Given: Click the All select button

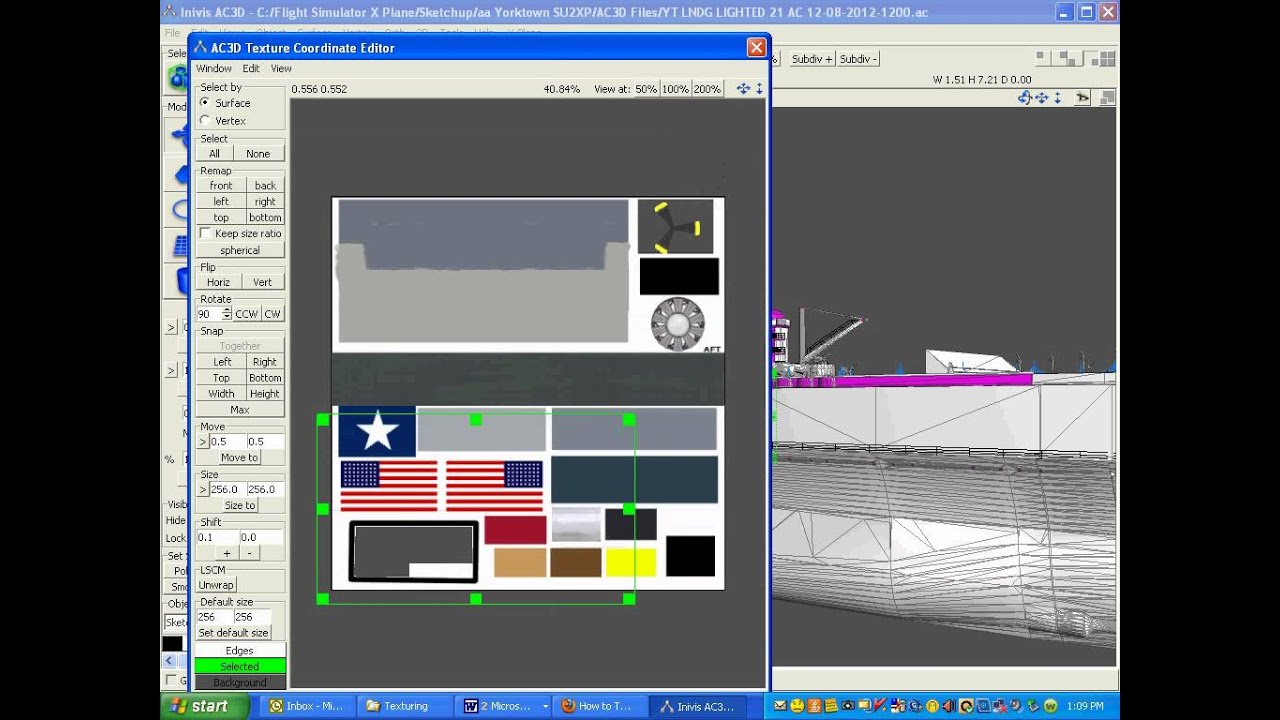Looking at the screenshot, I should tap(214, 154).
